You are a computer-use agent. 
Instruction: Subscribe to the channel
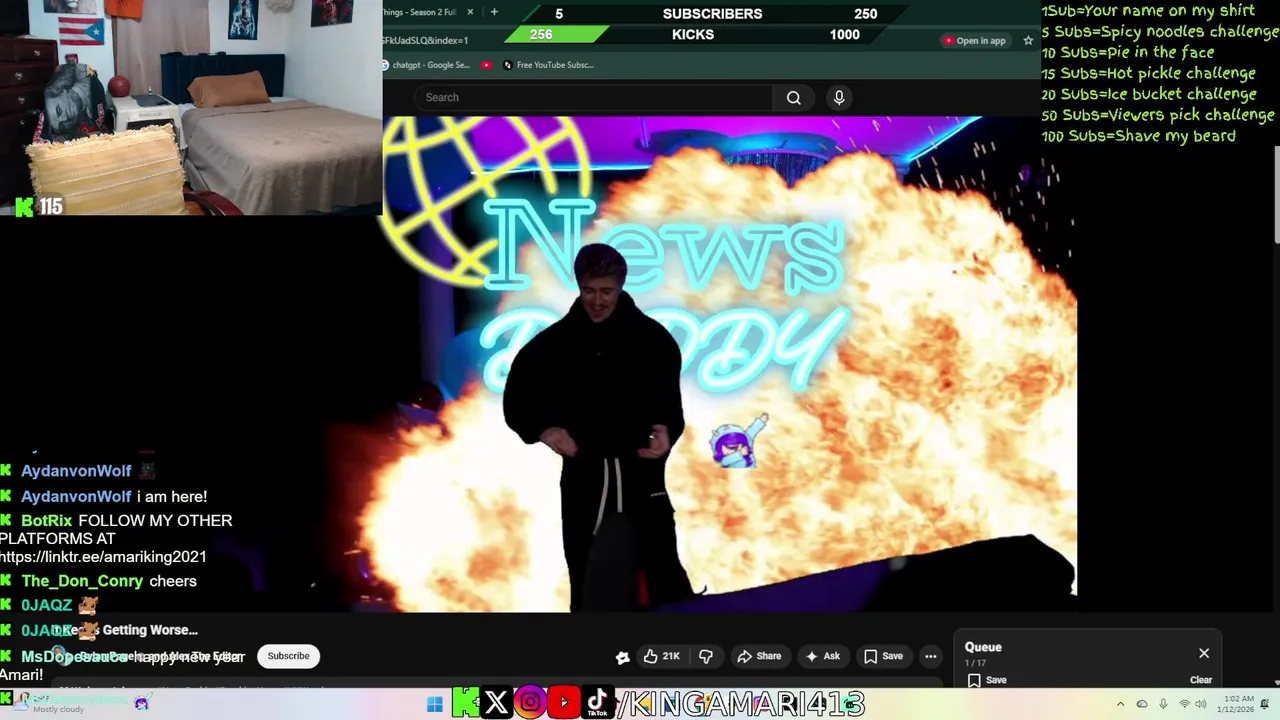coord(288,656)
